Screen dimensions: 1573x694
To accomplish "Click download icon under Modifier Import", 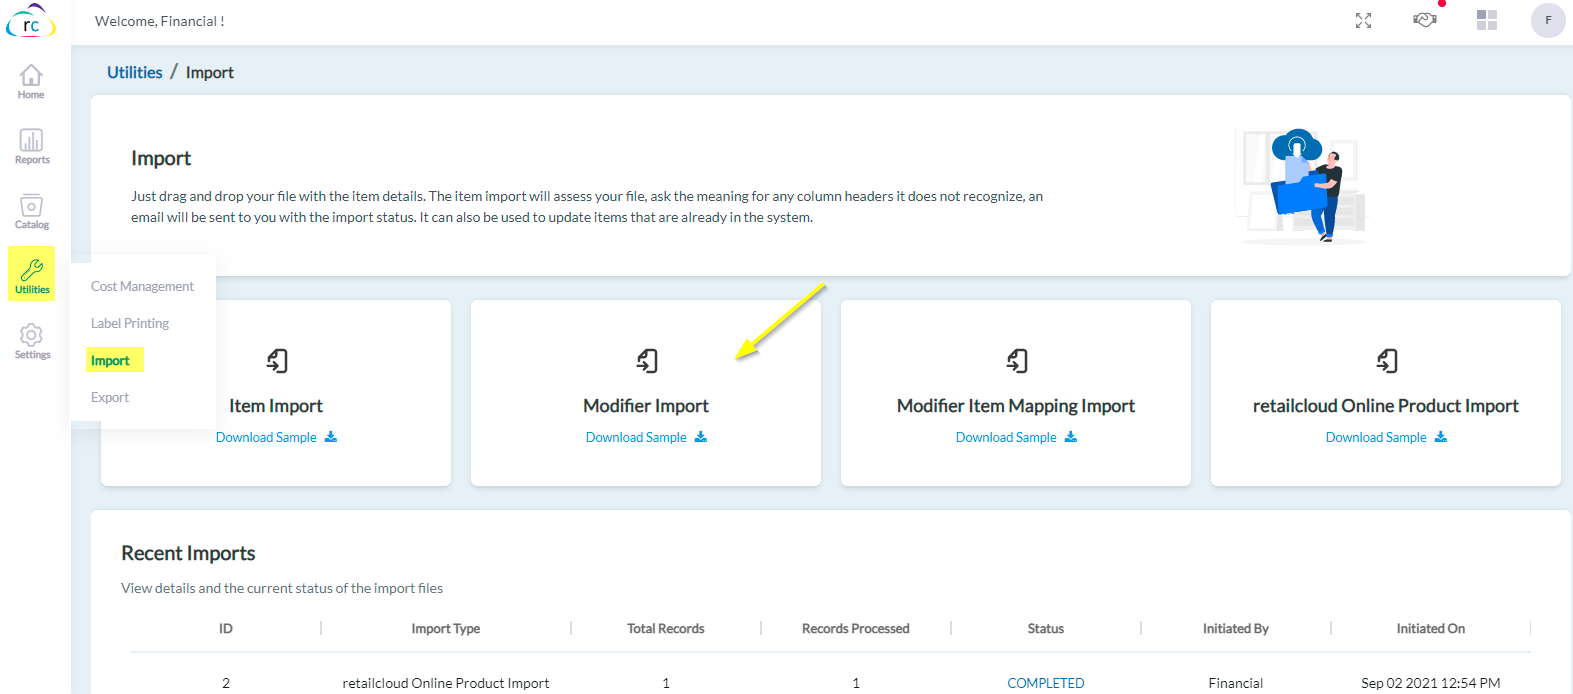I will coord(701,437).
